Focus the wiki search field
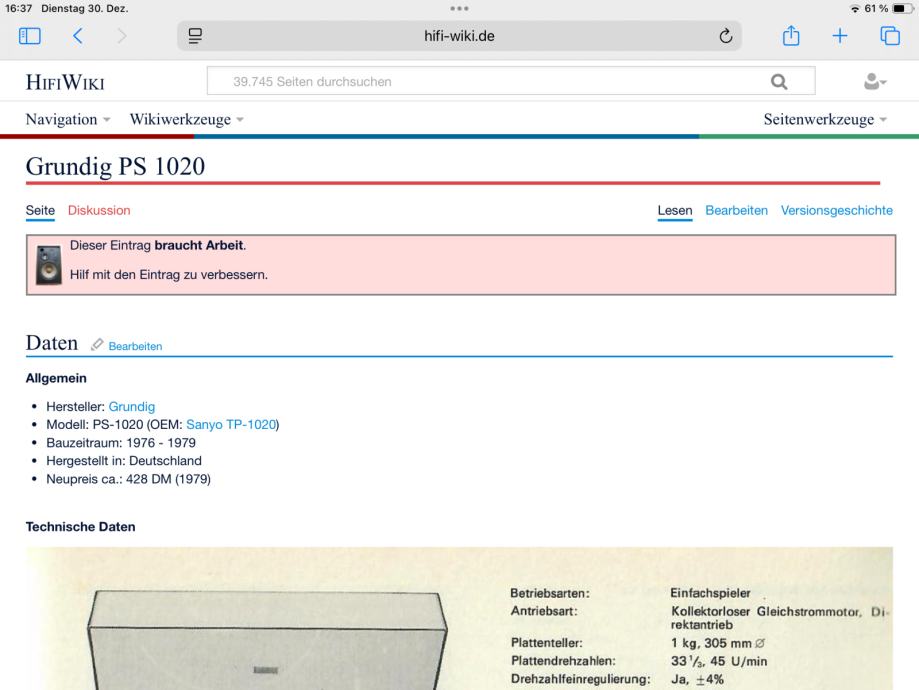The height and width of the screenshot is (690, 919). pos(510,81)
